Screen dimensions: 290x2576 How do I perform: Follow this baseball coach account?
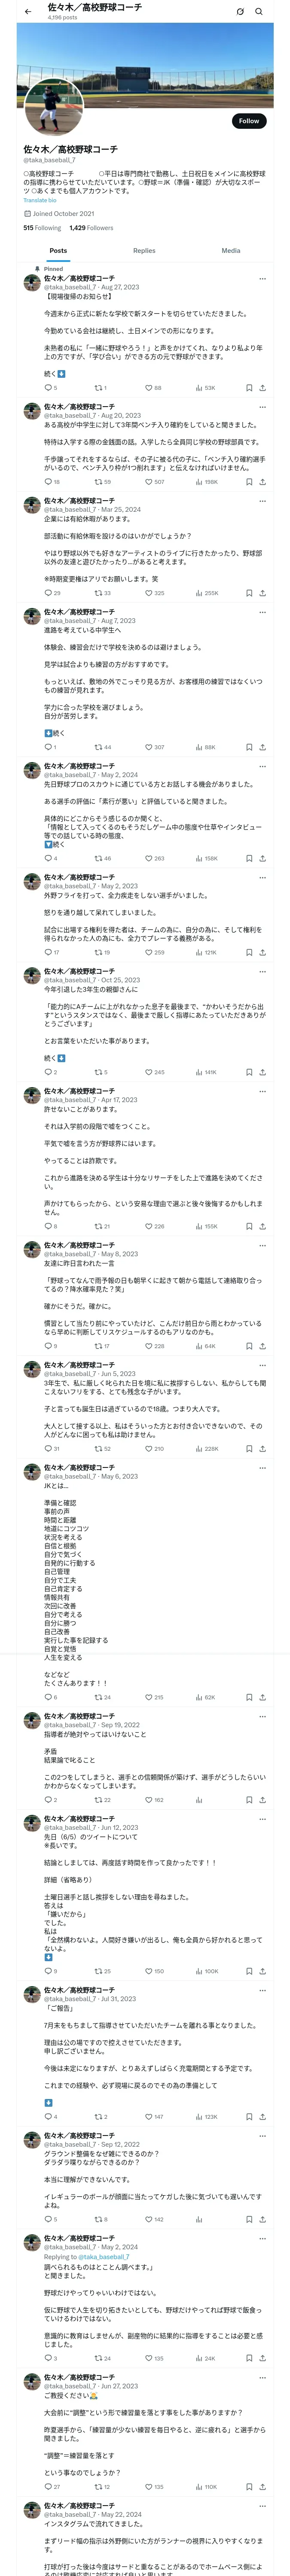pos(248,121)
